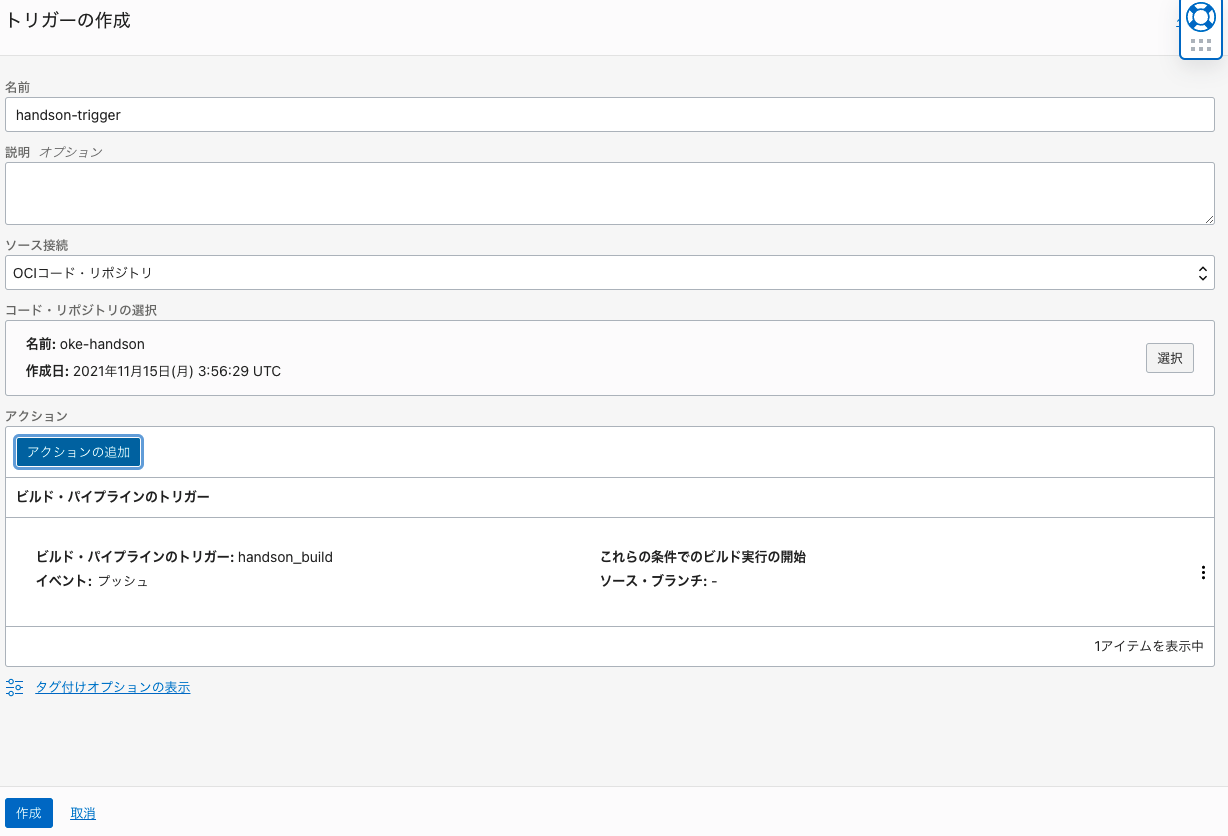The image size is (1228, 836).
Task: Click the sliders icon beside タグ付けオプションの表示
Action: tap(15, 687)
